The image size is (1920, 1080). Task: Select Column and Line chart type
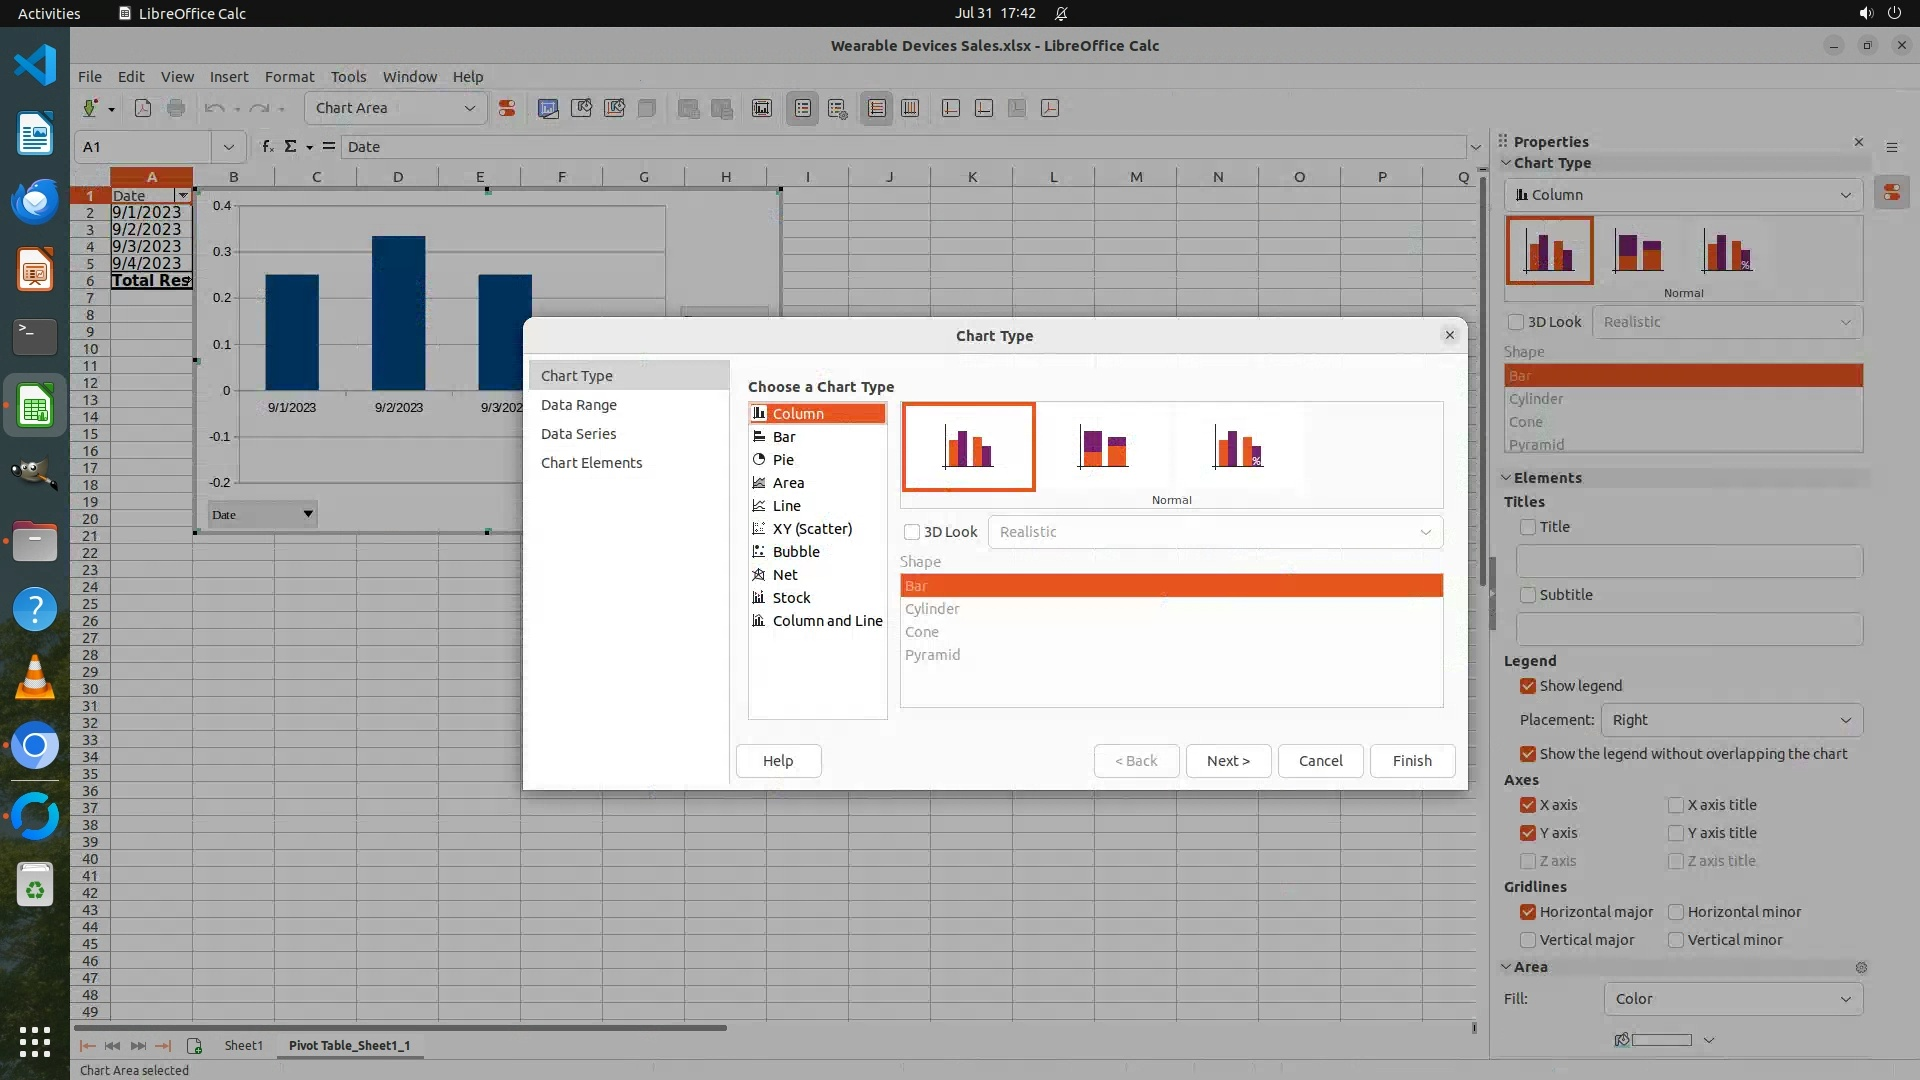click(x=826, y=621)
